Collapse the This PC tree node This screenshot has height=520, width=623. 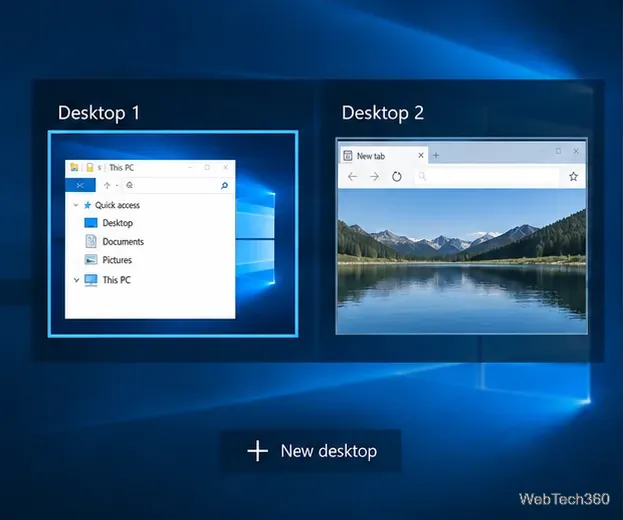(x=76, y=280)
